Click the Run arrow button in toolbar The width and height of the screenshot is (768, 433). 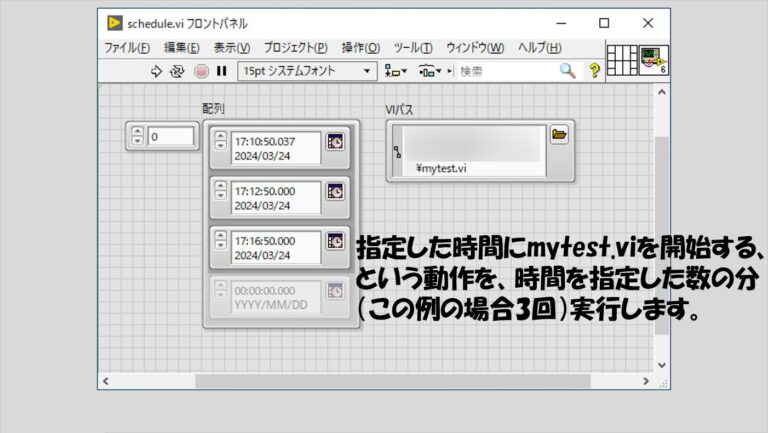pyautogui.click(x=156, y=71)
